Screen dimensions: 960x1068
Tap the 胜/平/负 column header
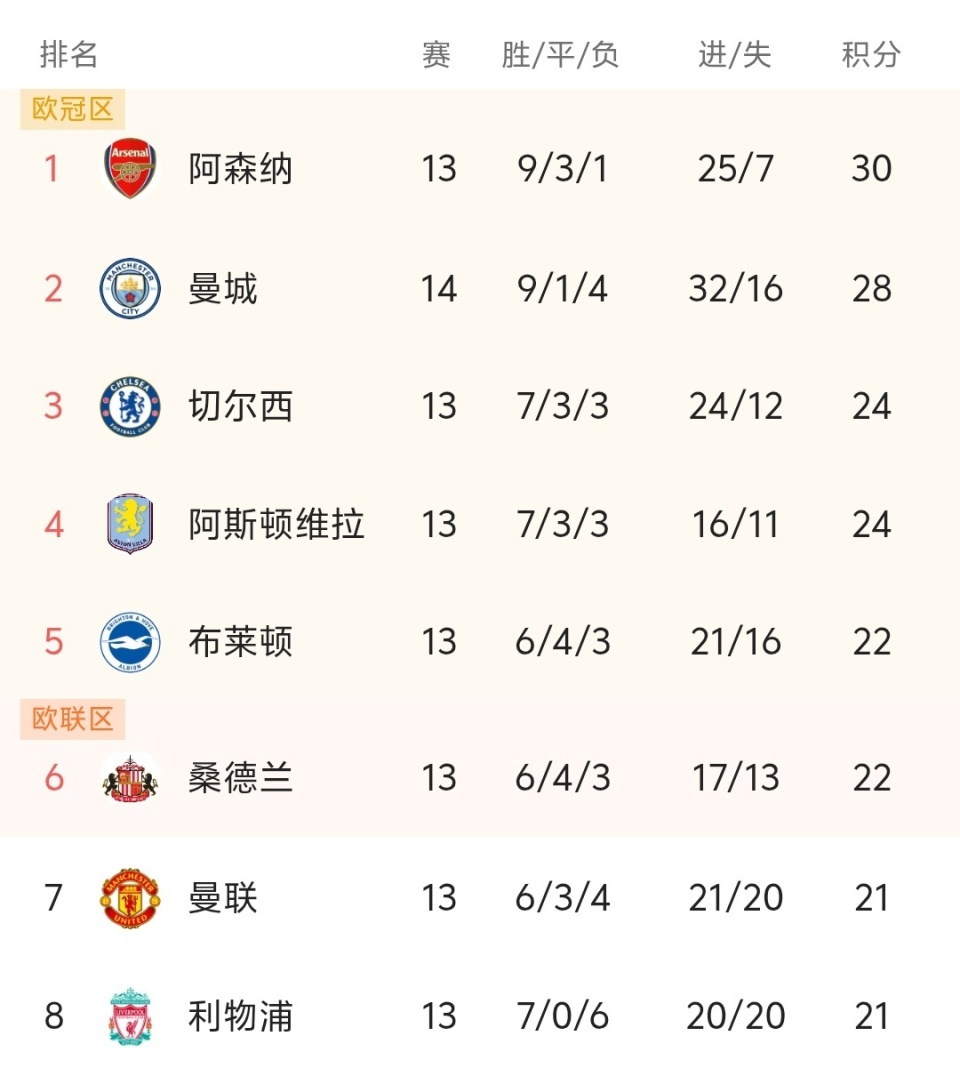(560, 54)
